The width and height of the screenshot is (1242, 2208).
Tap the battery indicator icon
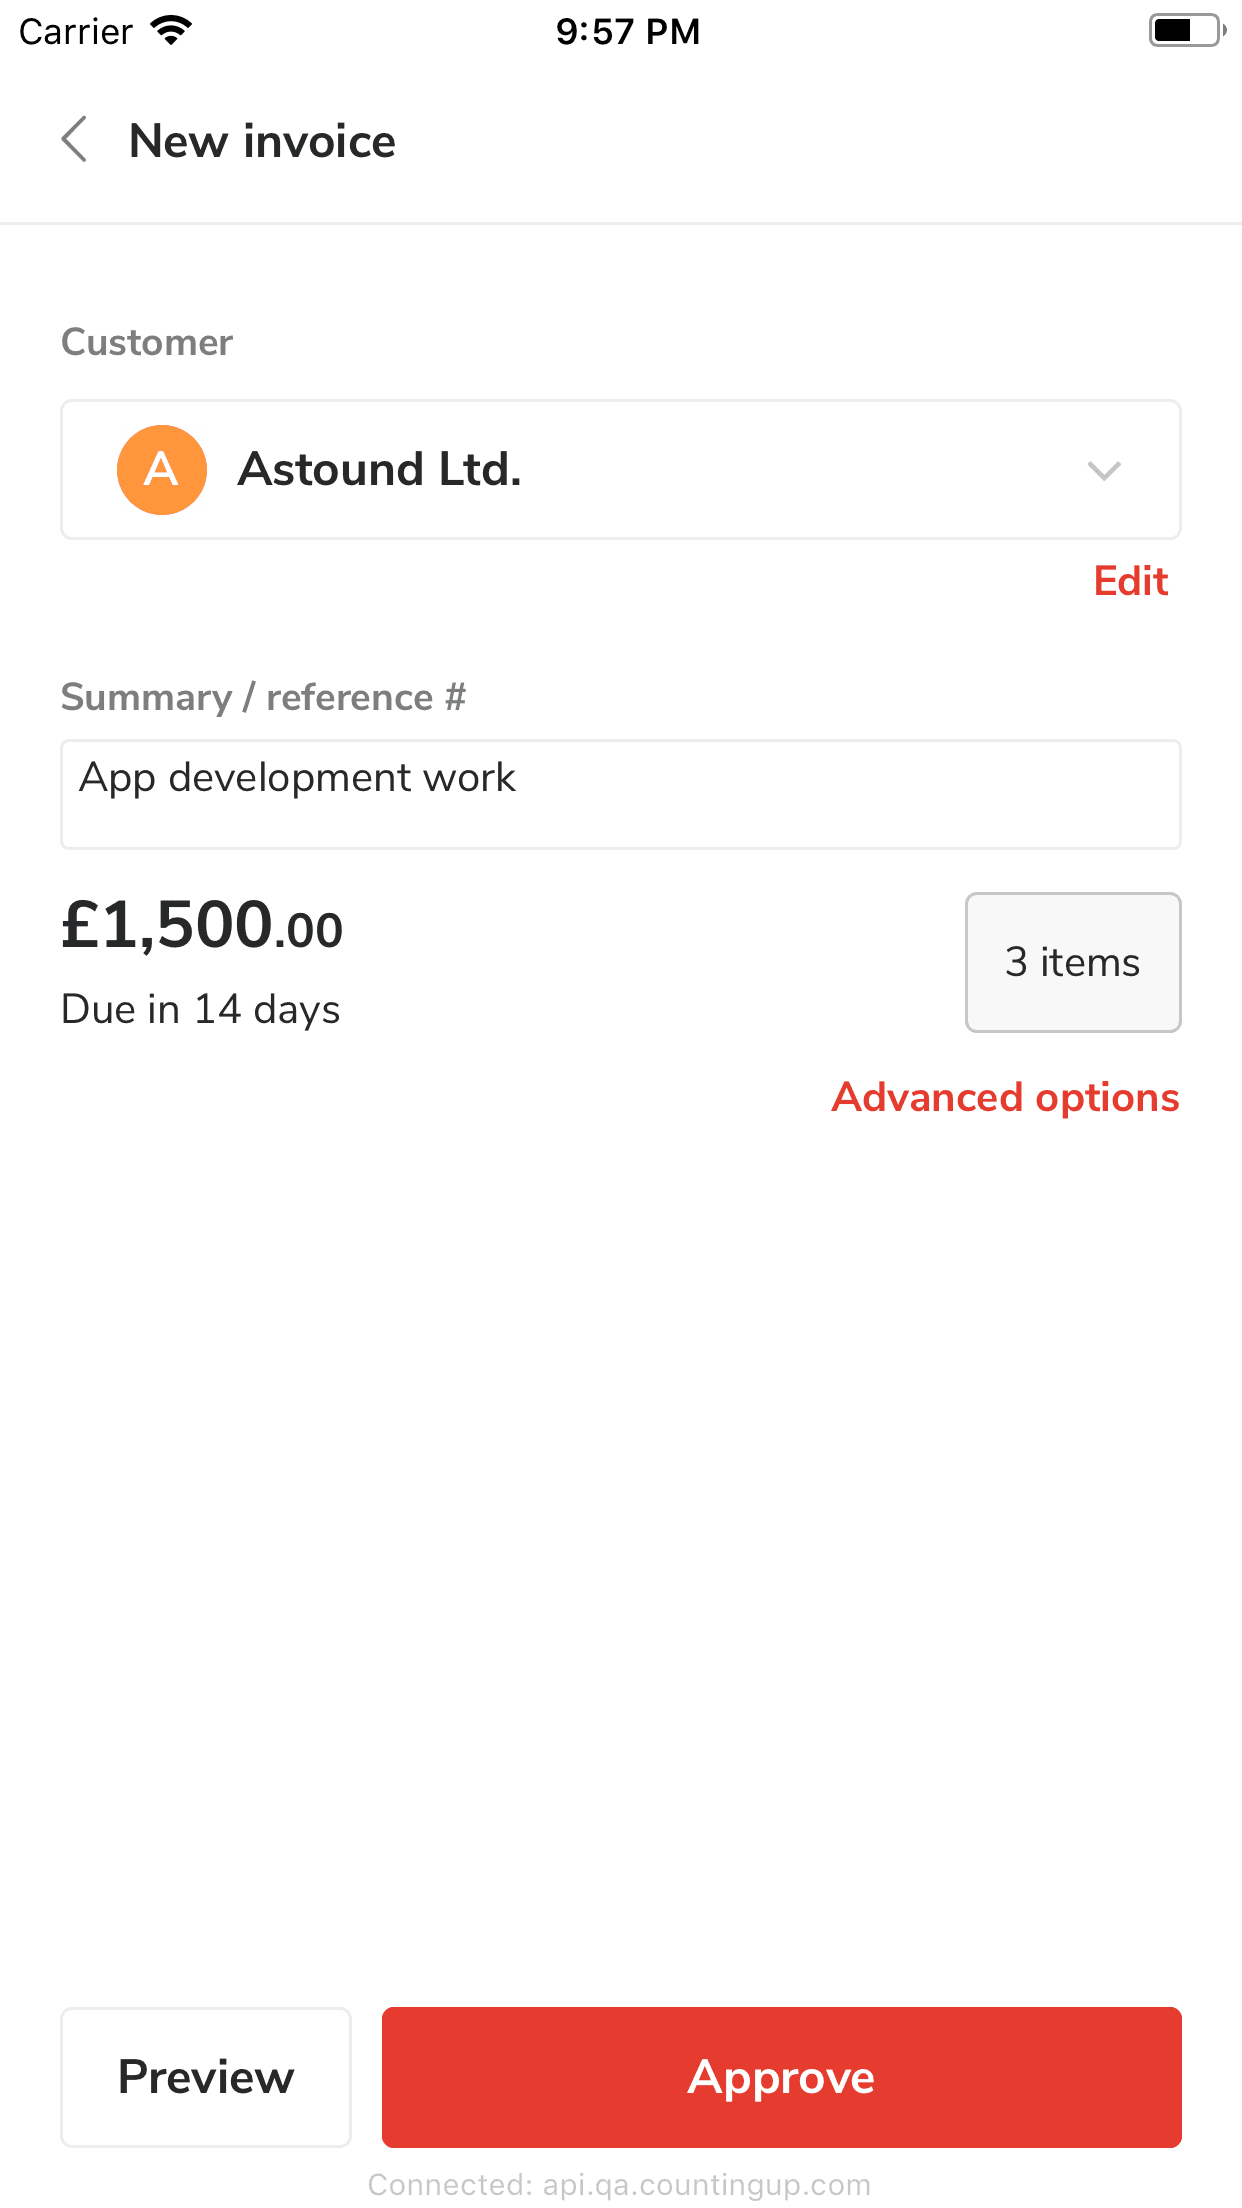[1186, 31]
